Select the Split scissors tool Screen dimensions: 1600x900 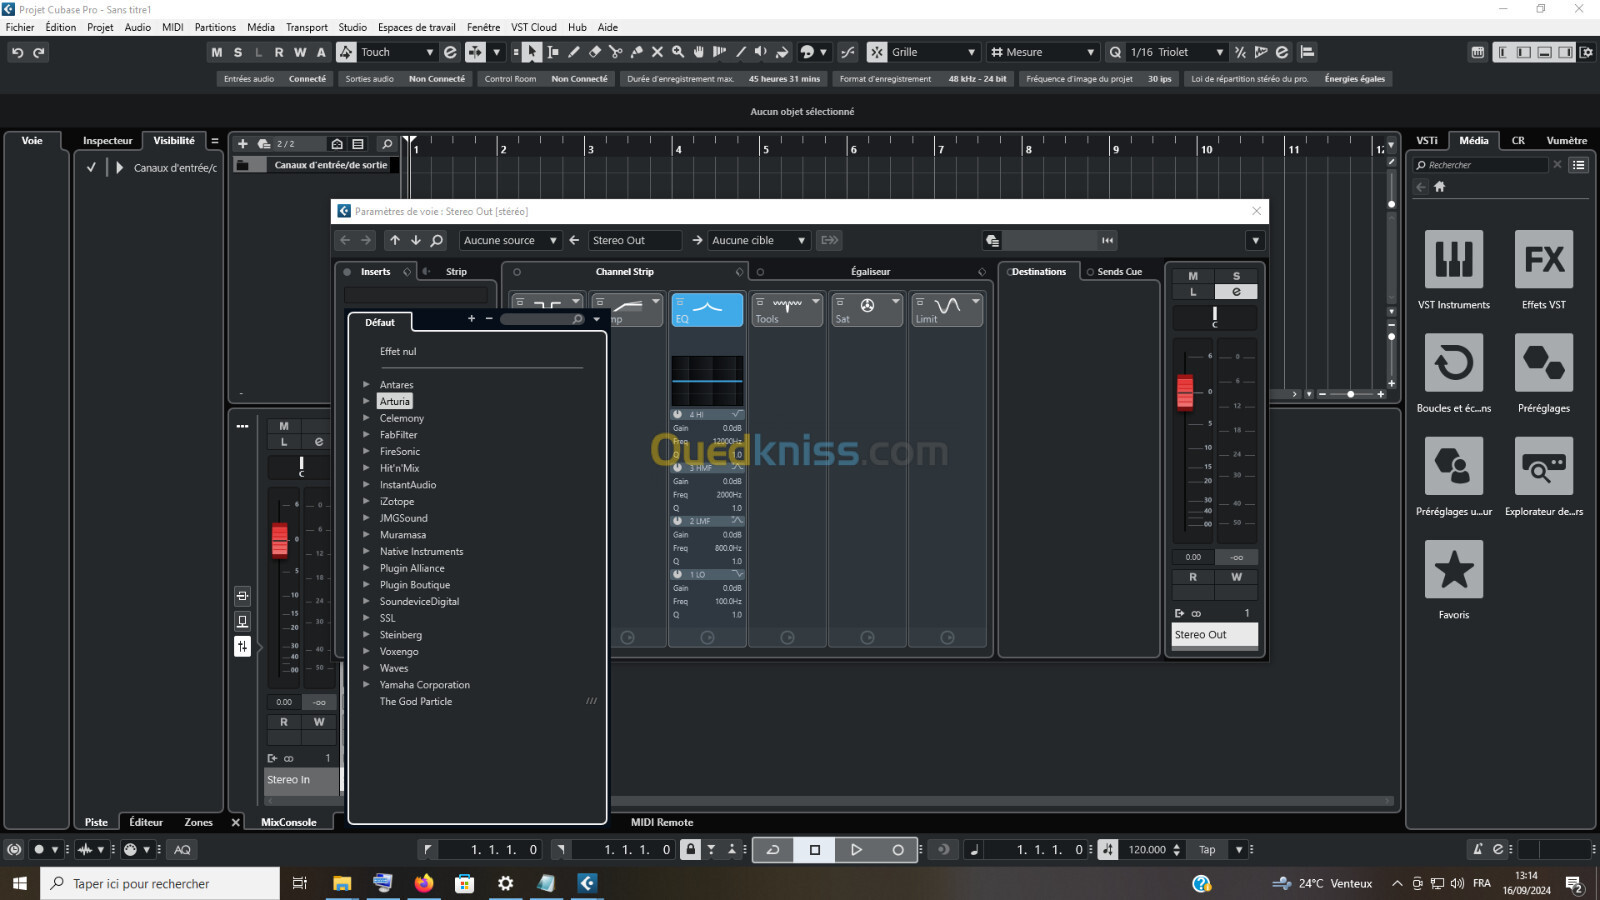coord(616,52)
